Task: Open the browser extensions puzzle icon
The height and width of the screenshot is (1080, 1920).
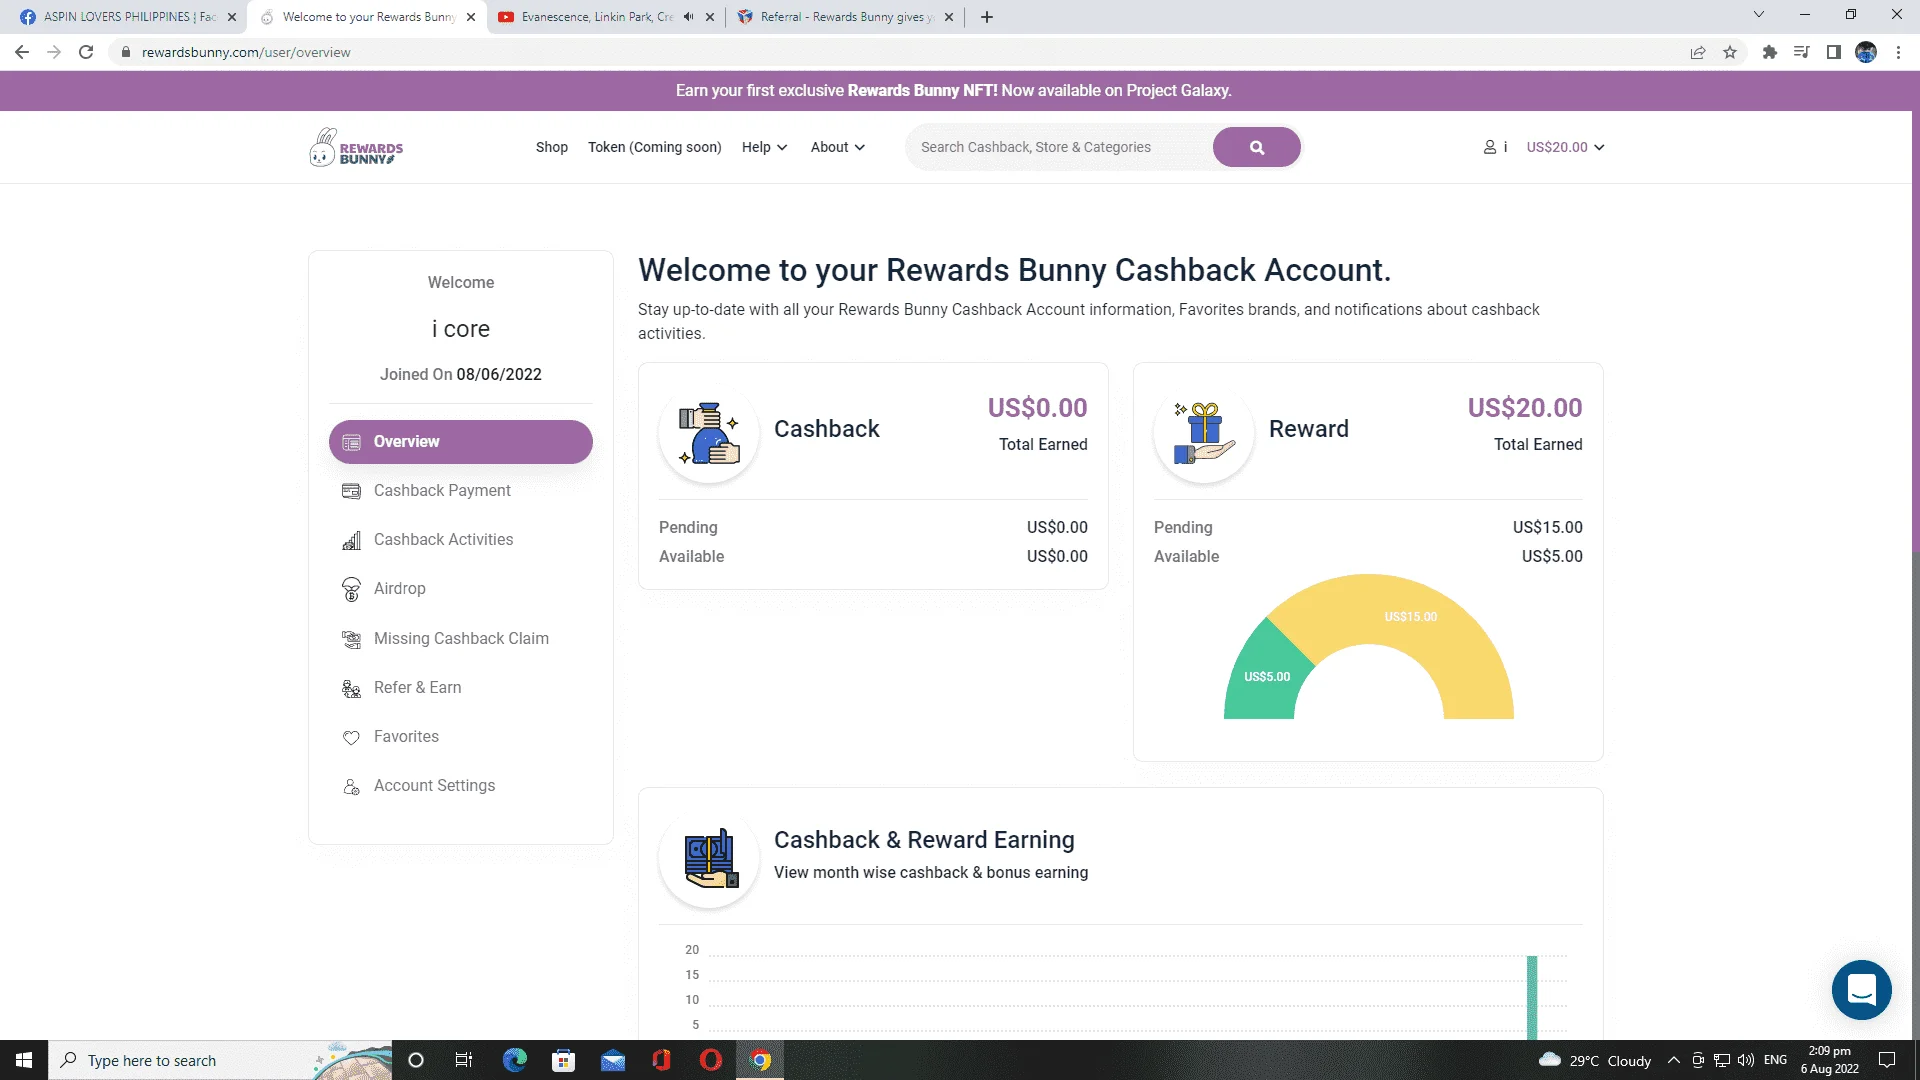Action: pos(1769,52)
